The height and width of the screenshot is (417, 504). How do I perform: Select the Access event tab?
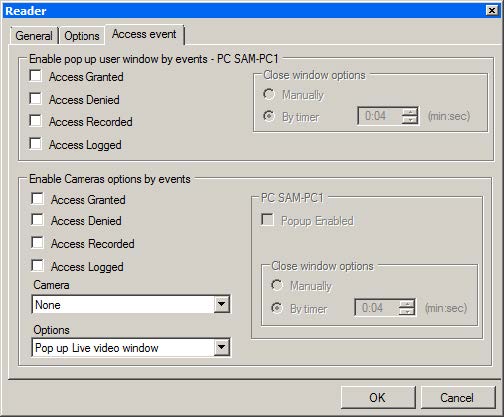[x=144, y=34]
